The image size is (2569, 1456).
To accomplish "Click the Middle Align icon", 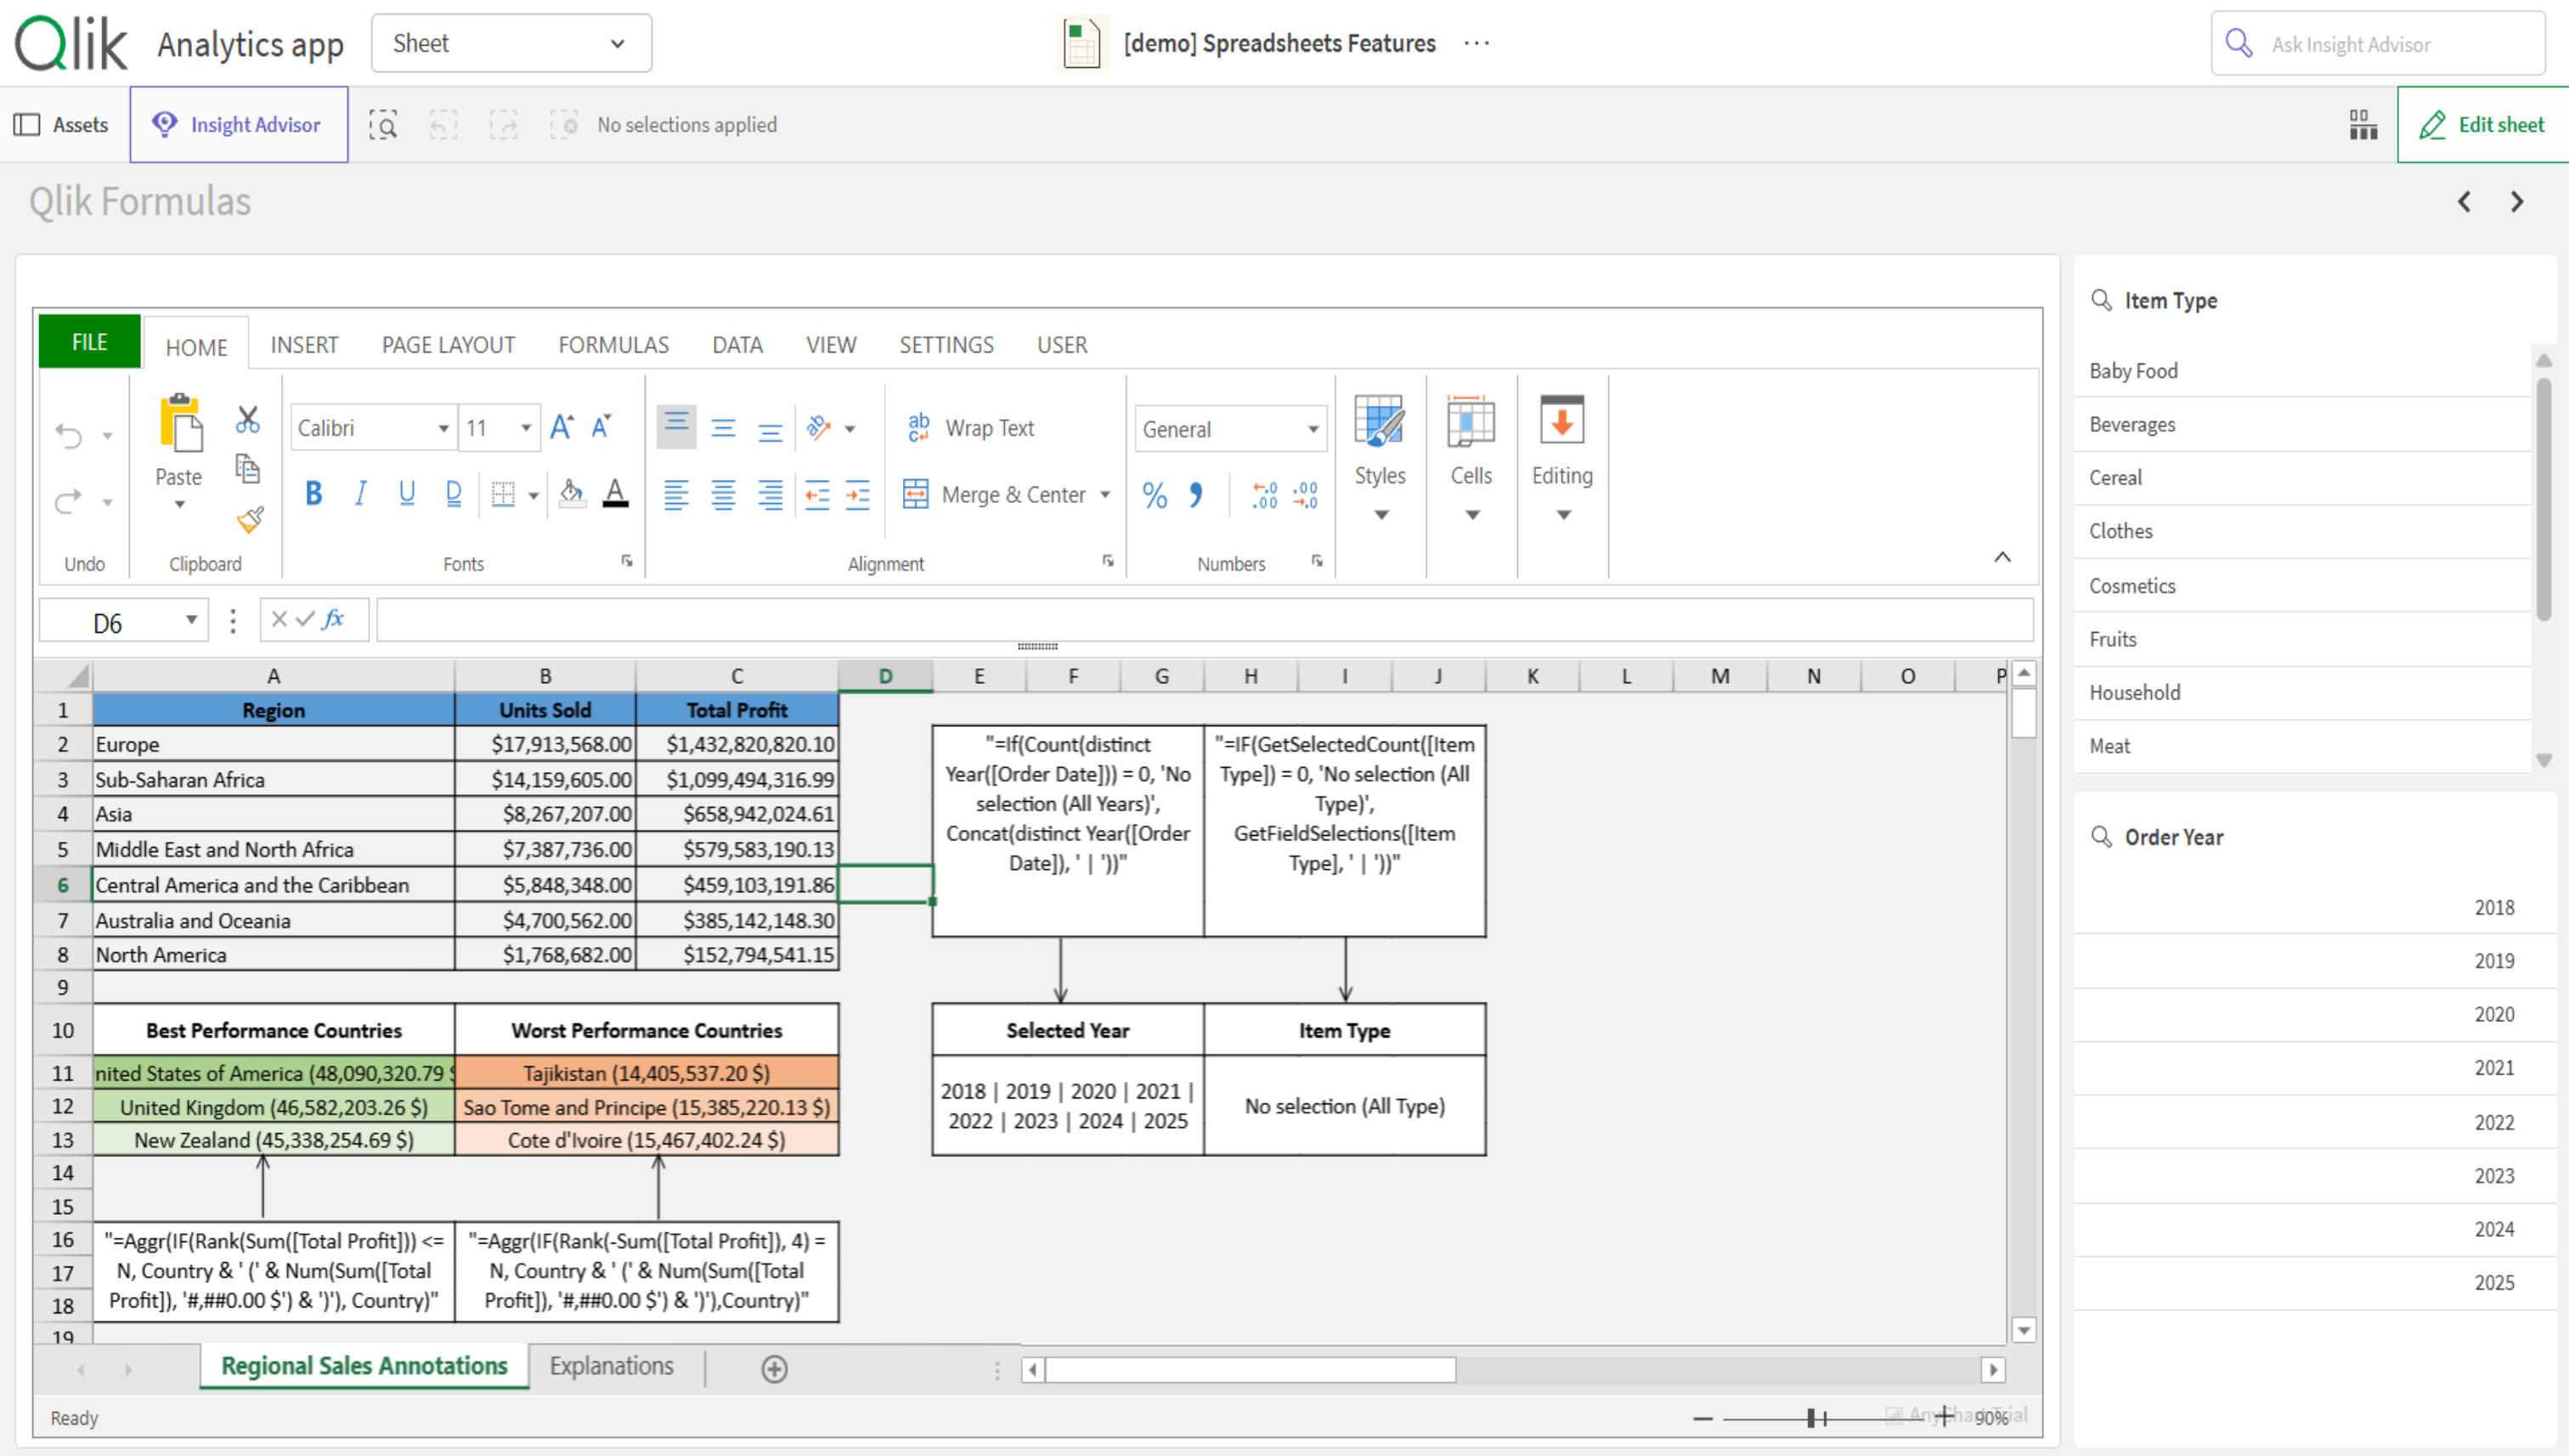I will click(724, 429).
